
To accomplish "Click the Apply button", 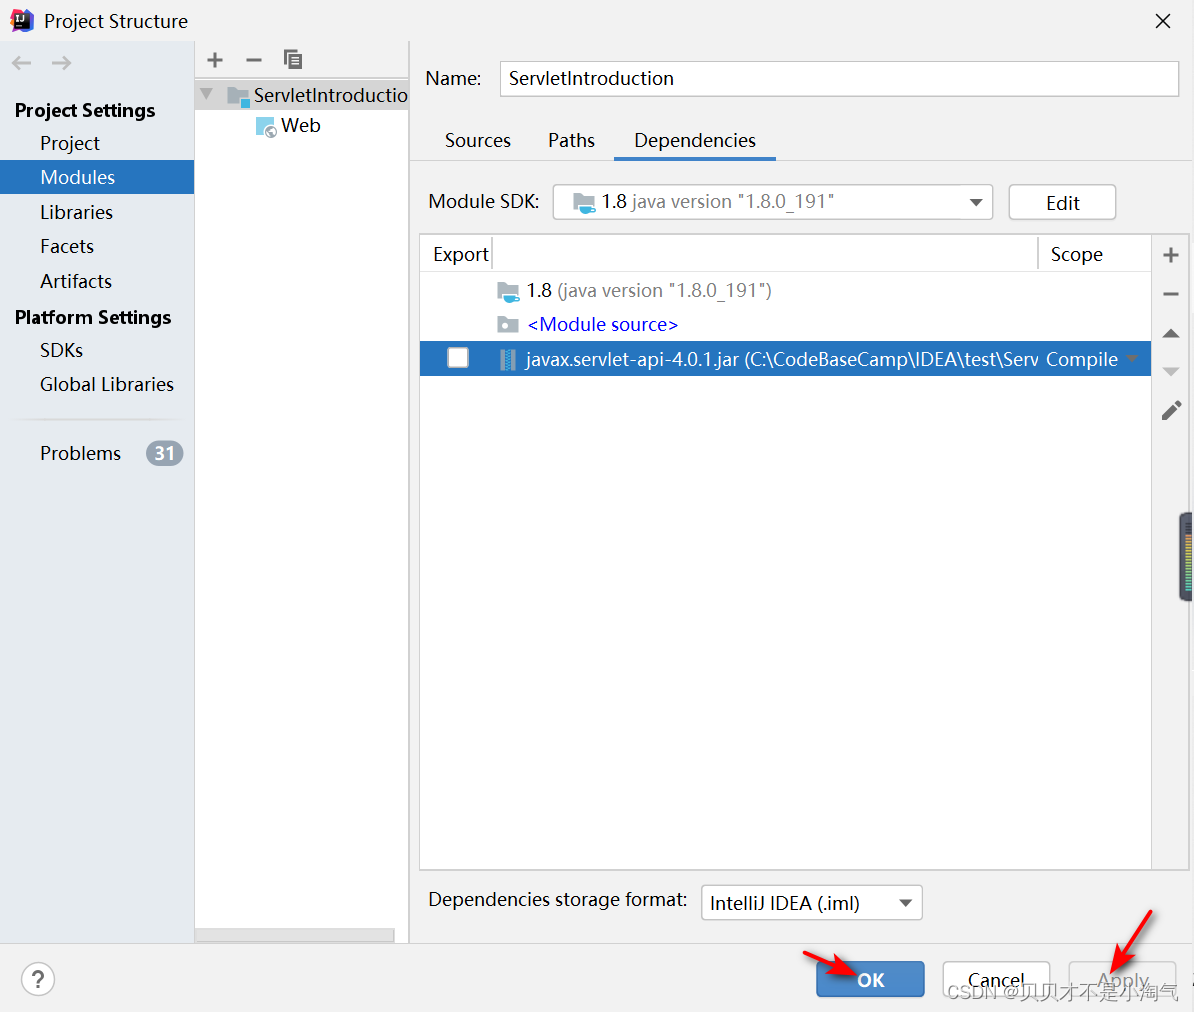I will pos(1122,979).
